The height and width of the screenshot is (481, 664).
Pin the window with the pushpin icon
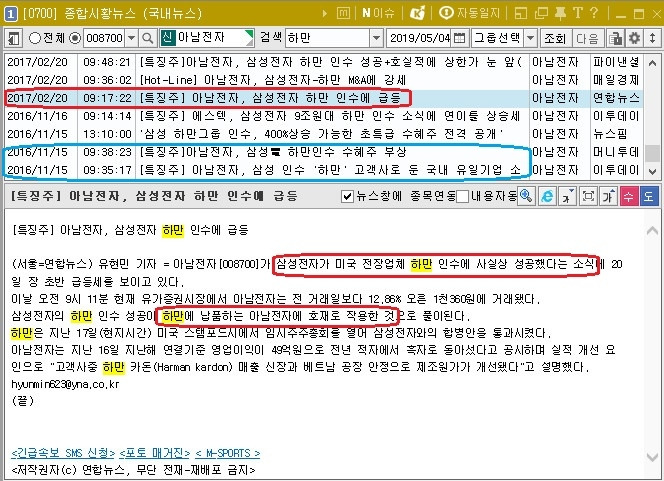560,14
